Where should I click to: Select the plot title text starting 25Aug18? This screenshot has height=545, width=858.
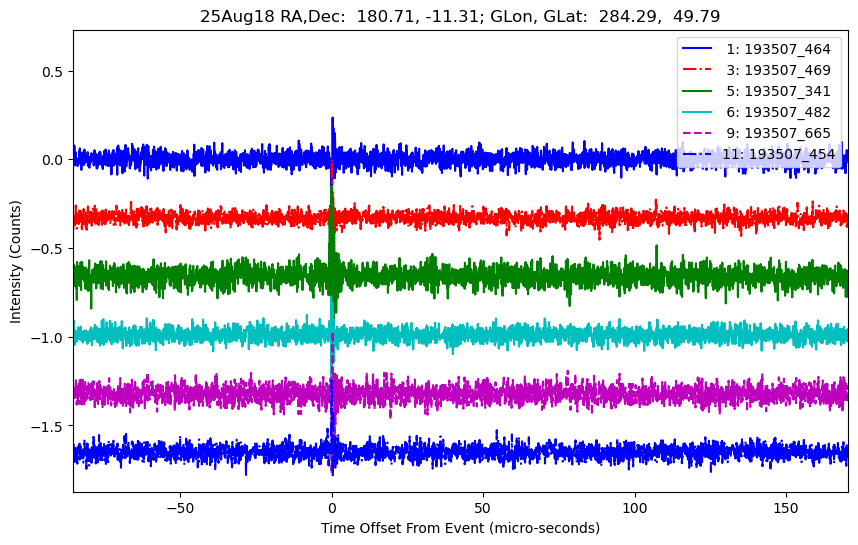460,16
